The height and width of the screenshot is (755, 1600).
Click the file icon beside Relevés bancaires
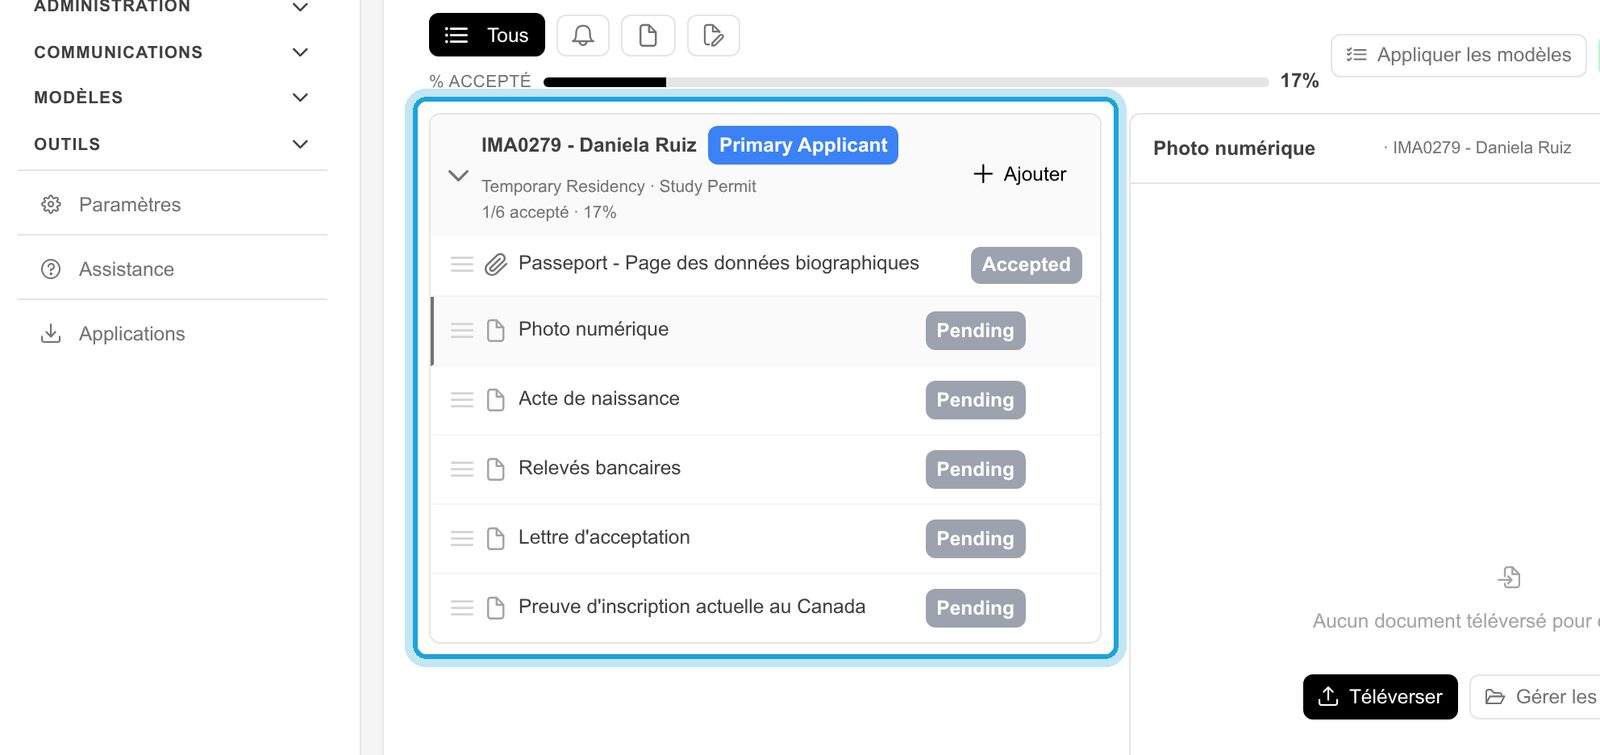(496, 469)
